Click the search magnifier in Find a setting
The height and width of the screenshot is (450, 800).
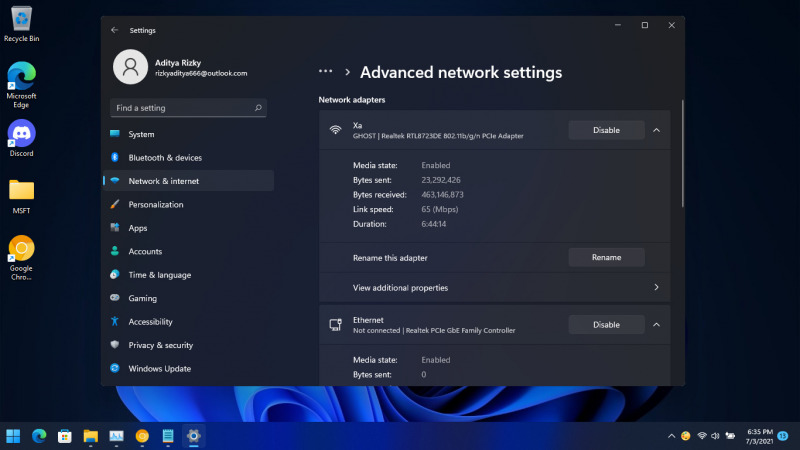pyautogui.click(x=258, y=108)
